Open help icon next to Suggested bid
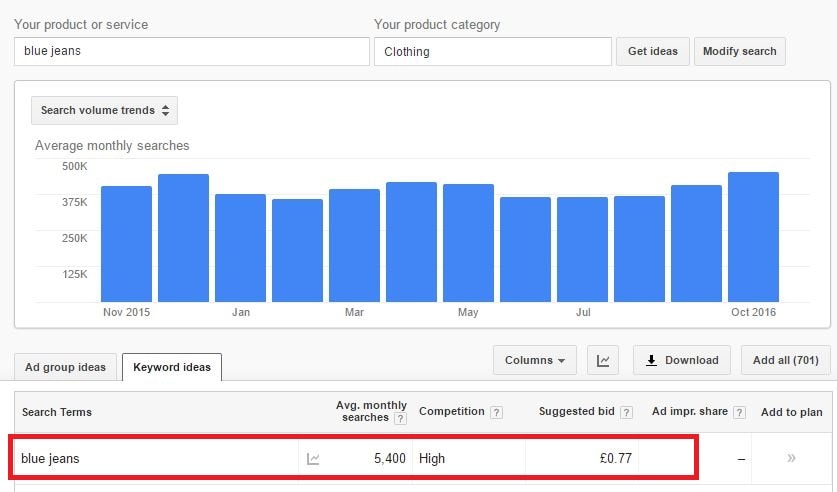 point(627,412)
